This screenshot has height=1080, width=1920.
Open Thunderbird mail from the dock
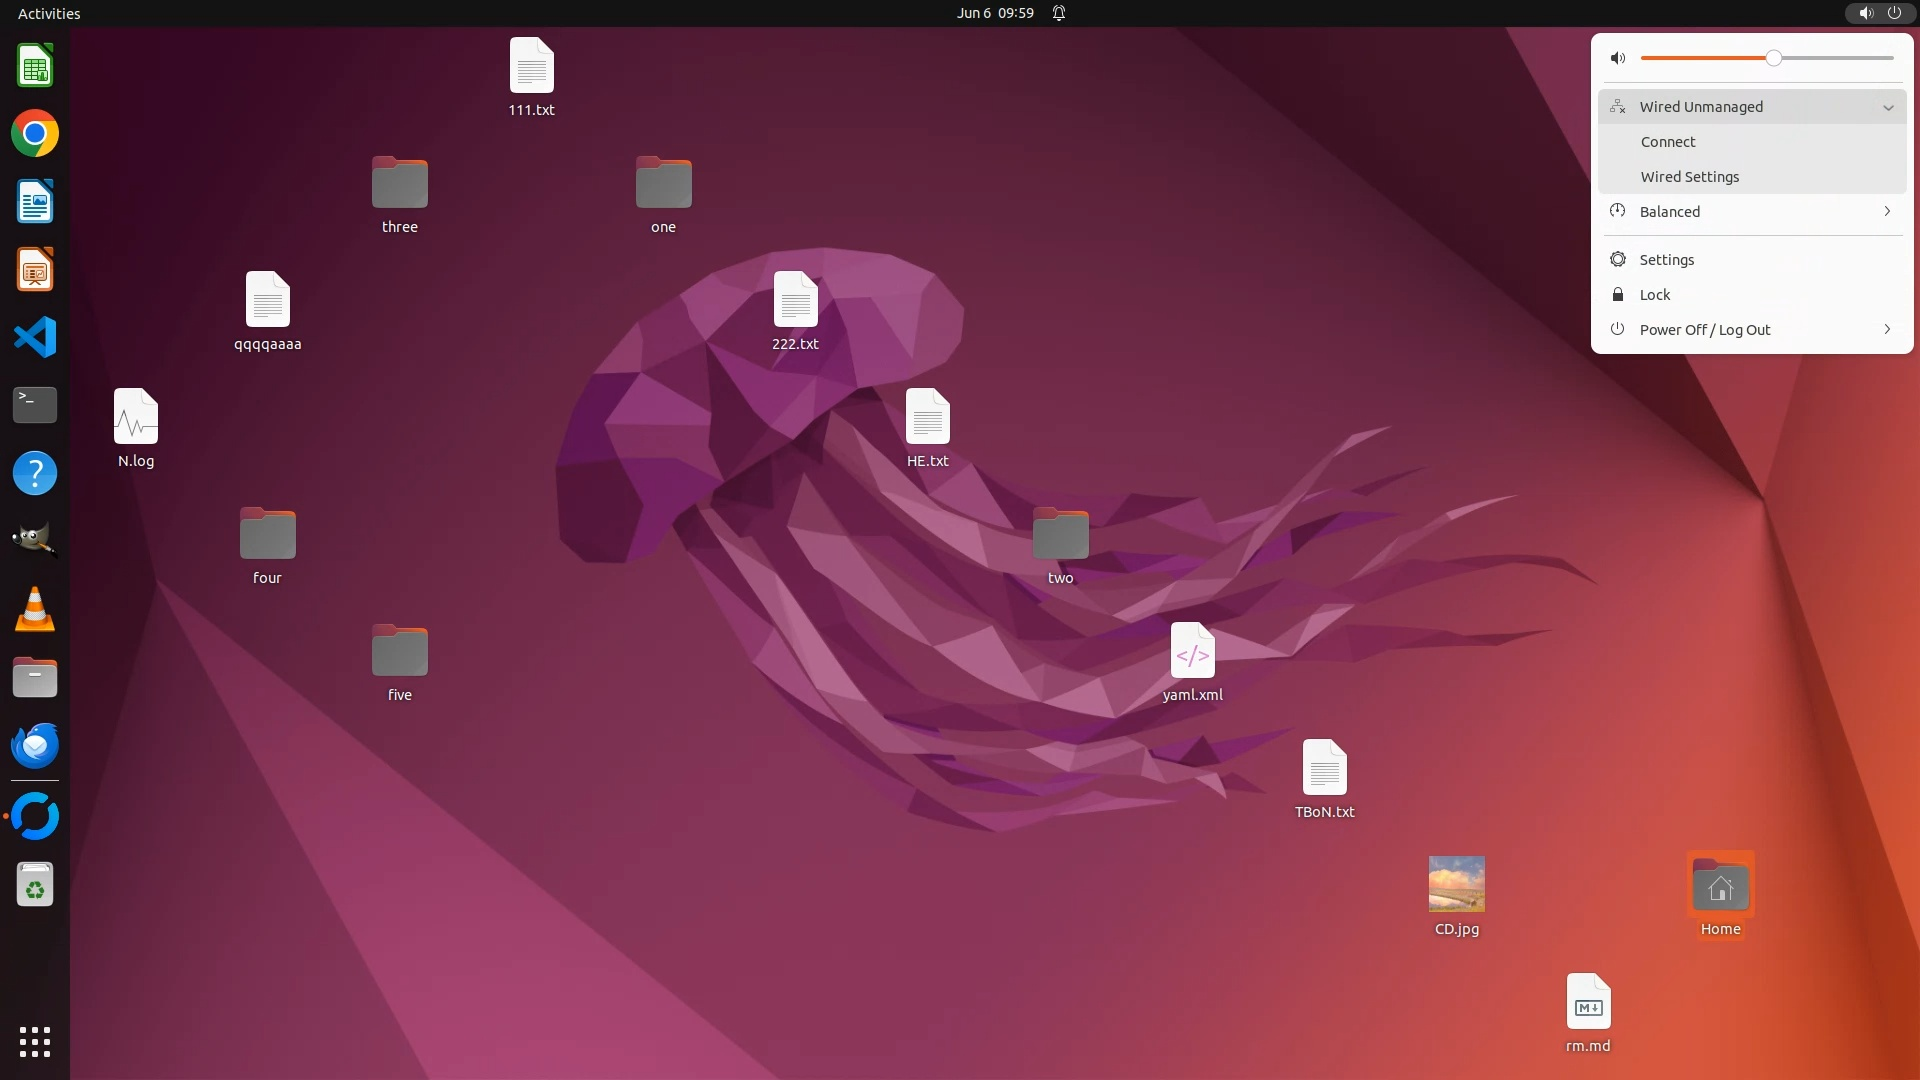coord(35,745)
